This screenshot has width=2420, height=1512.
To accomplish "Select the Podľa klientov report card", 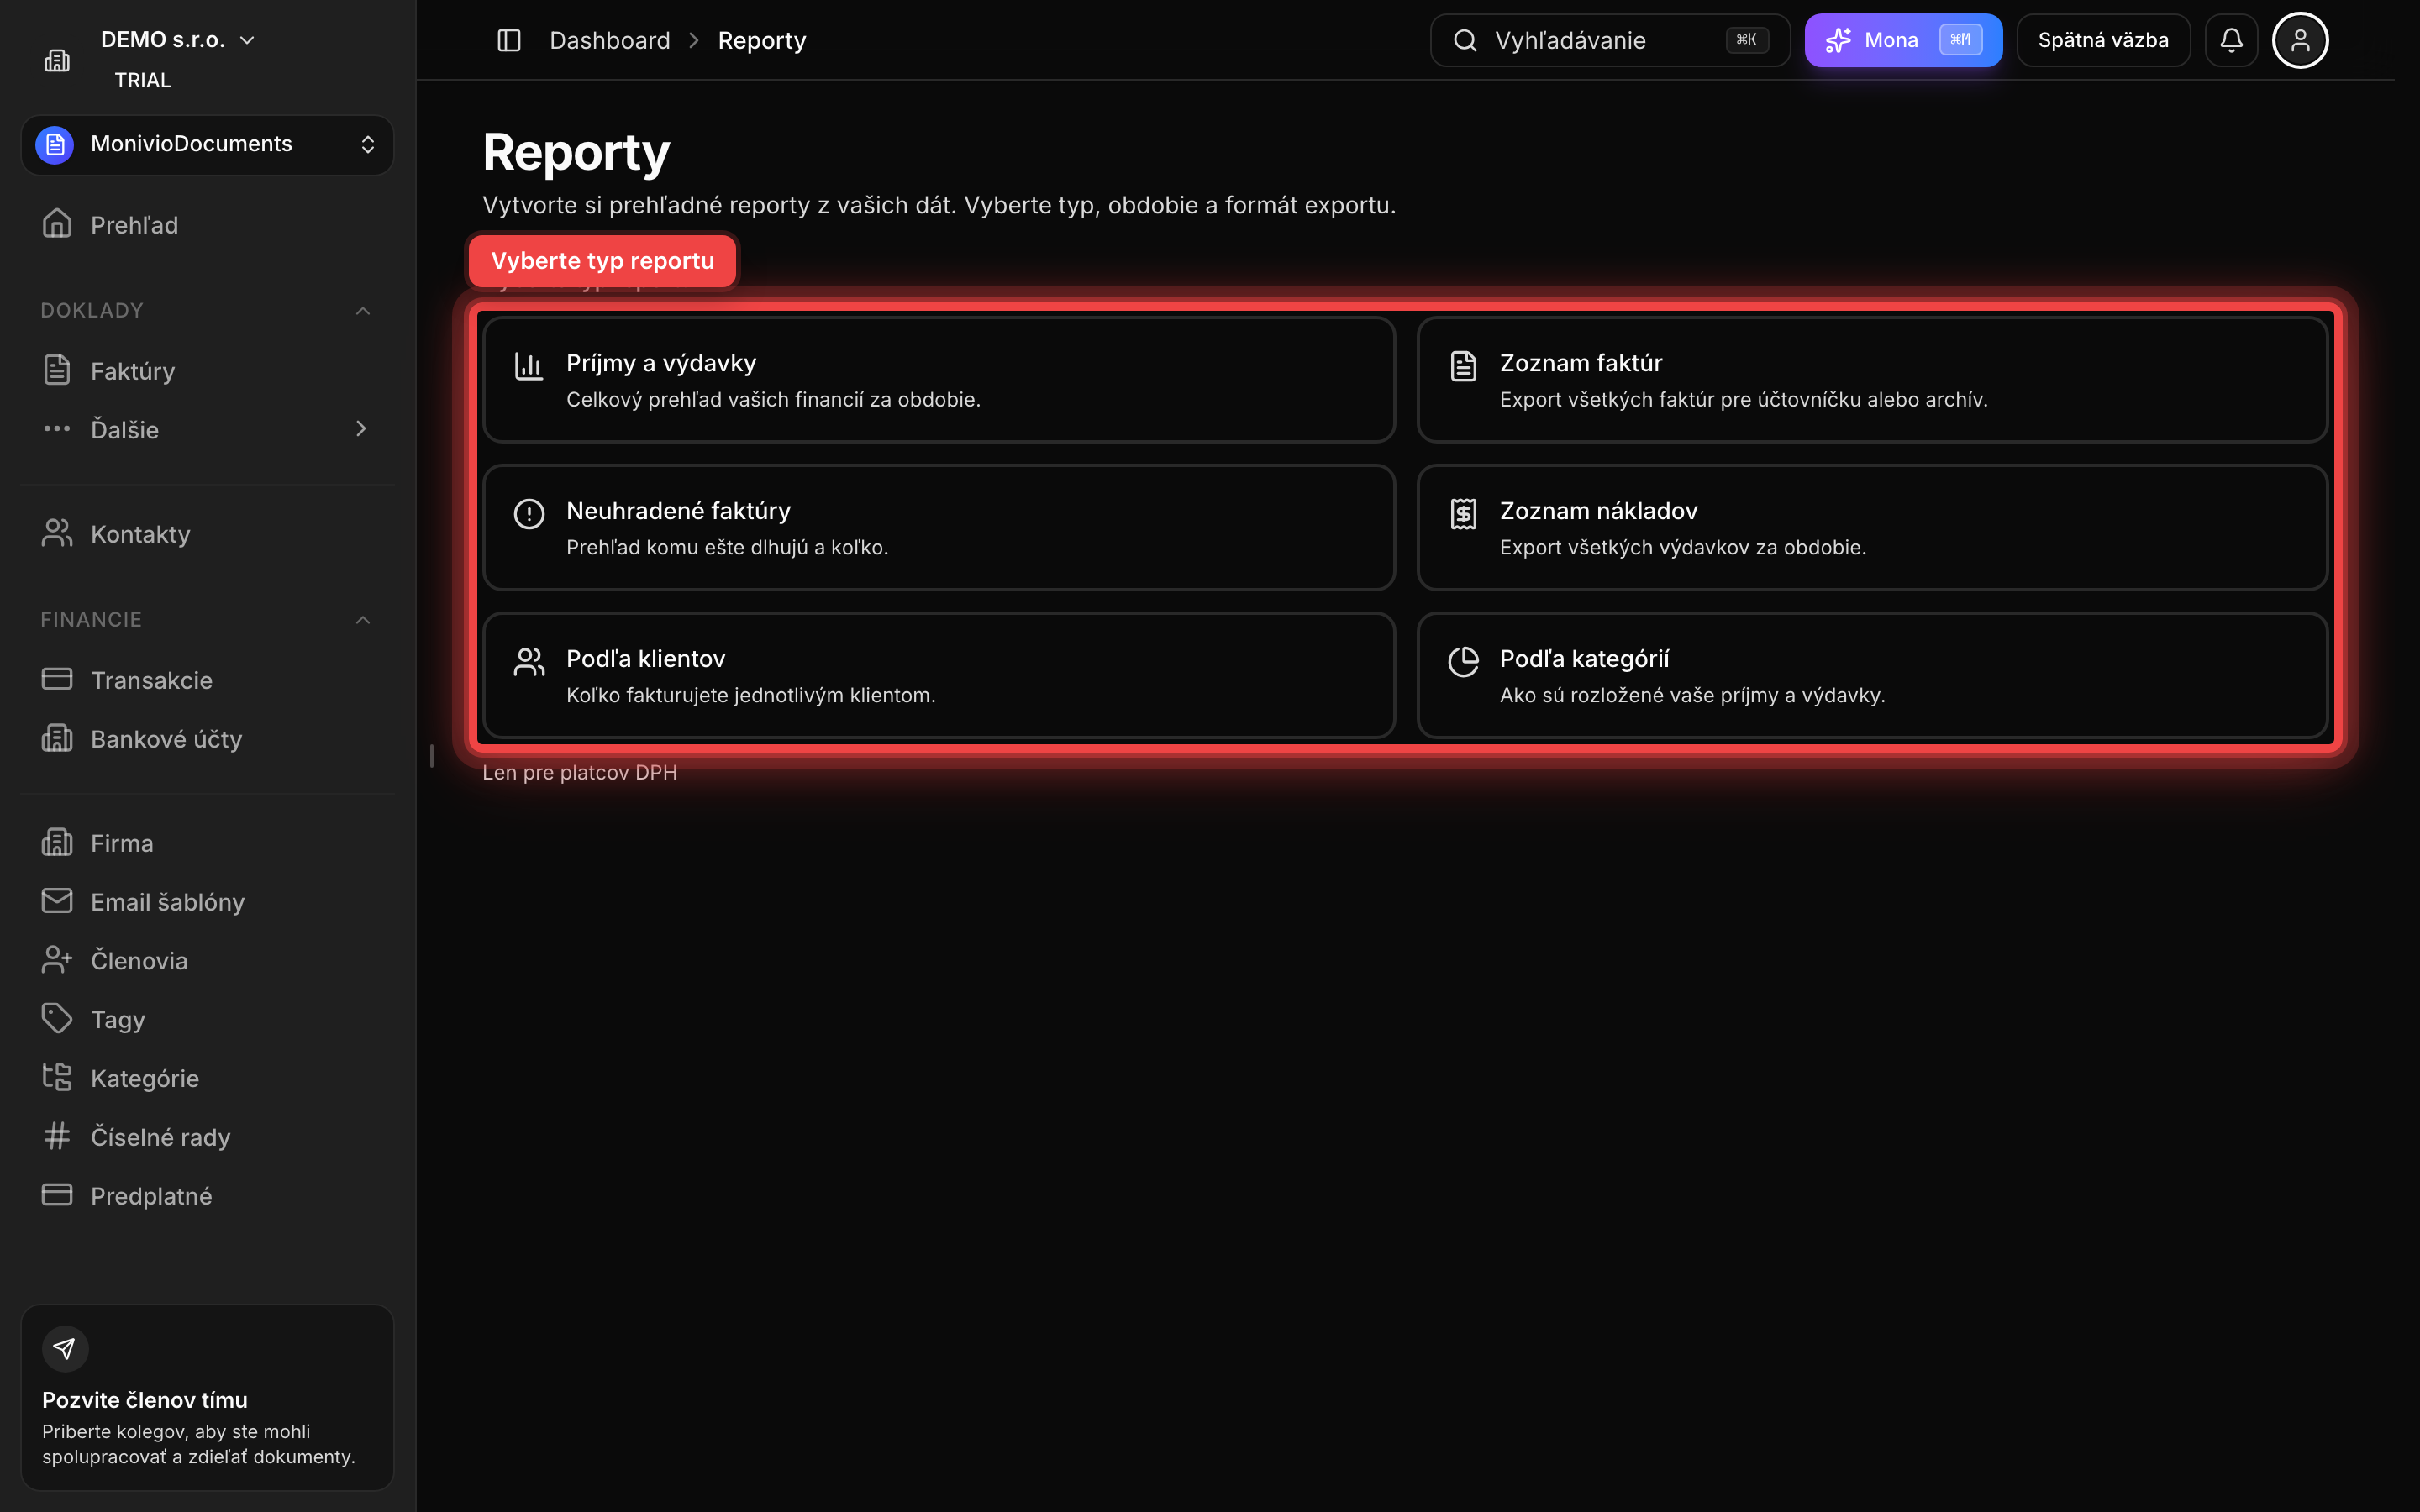I will (x=938, y=675).
